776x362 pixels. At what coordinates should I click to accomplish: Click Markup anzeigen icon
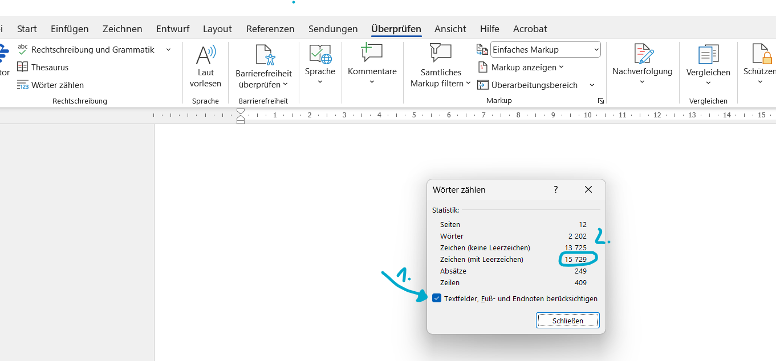pyautogui.click(x=483, y=67)
